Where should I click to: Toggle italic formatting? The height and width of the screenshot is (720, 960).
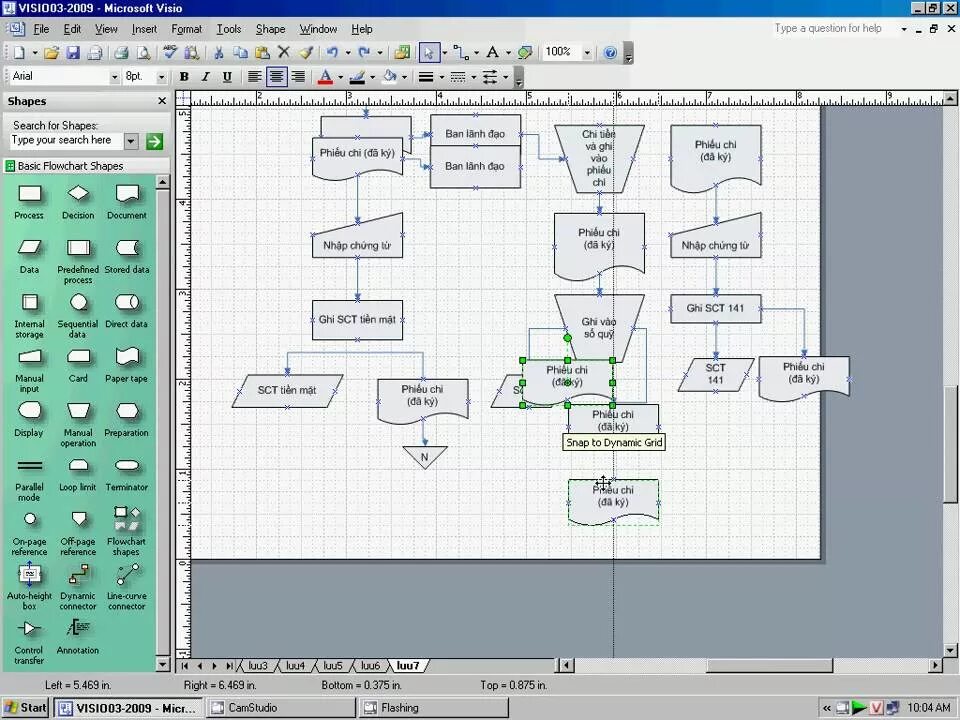[x=206, y=77]
